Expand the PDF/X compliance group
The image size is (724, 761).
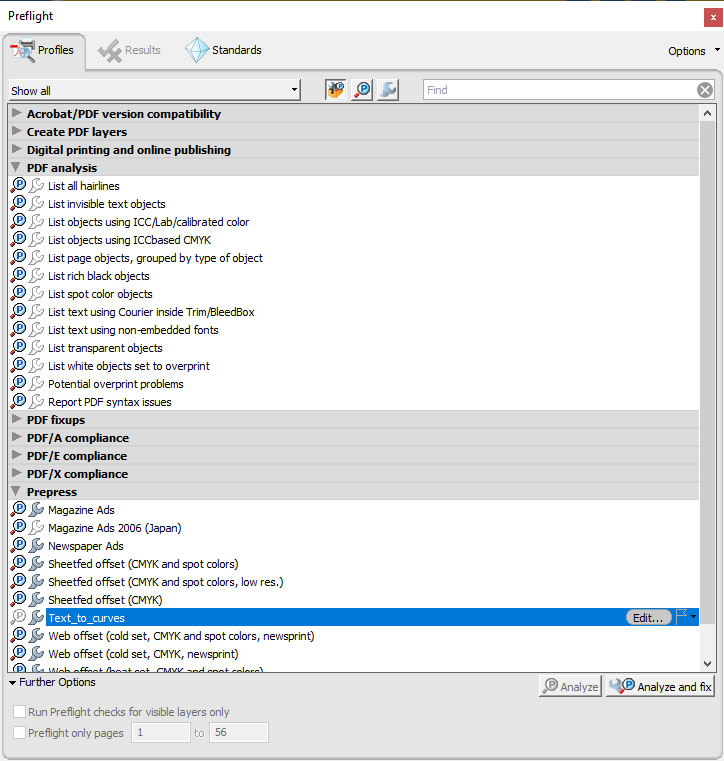(16, 473)
